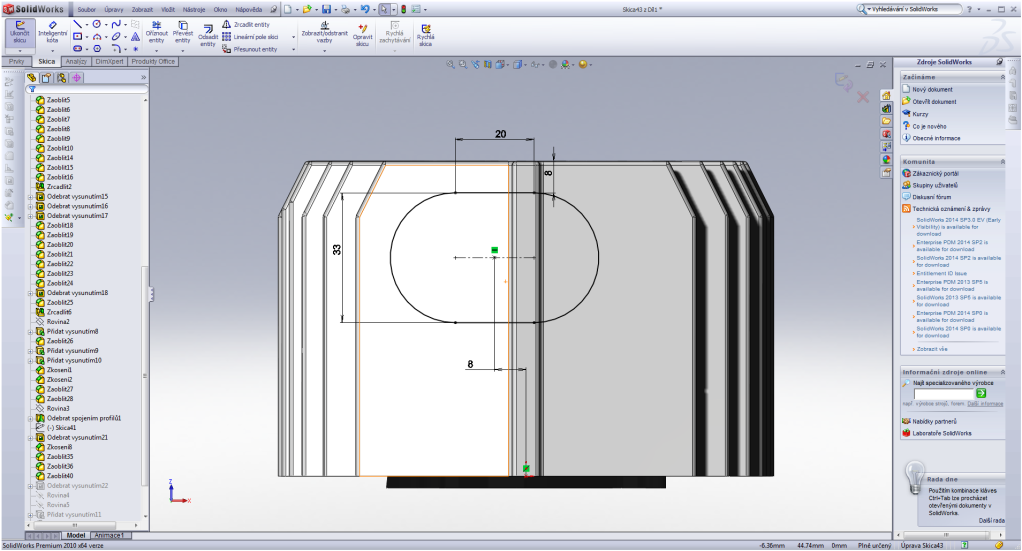Select the Line sketch tool
Viewport: 1022px width, 551px height.
coord(78,24)
